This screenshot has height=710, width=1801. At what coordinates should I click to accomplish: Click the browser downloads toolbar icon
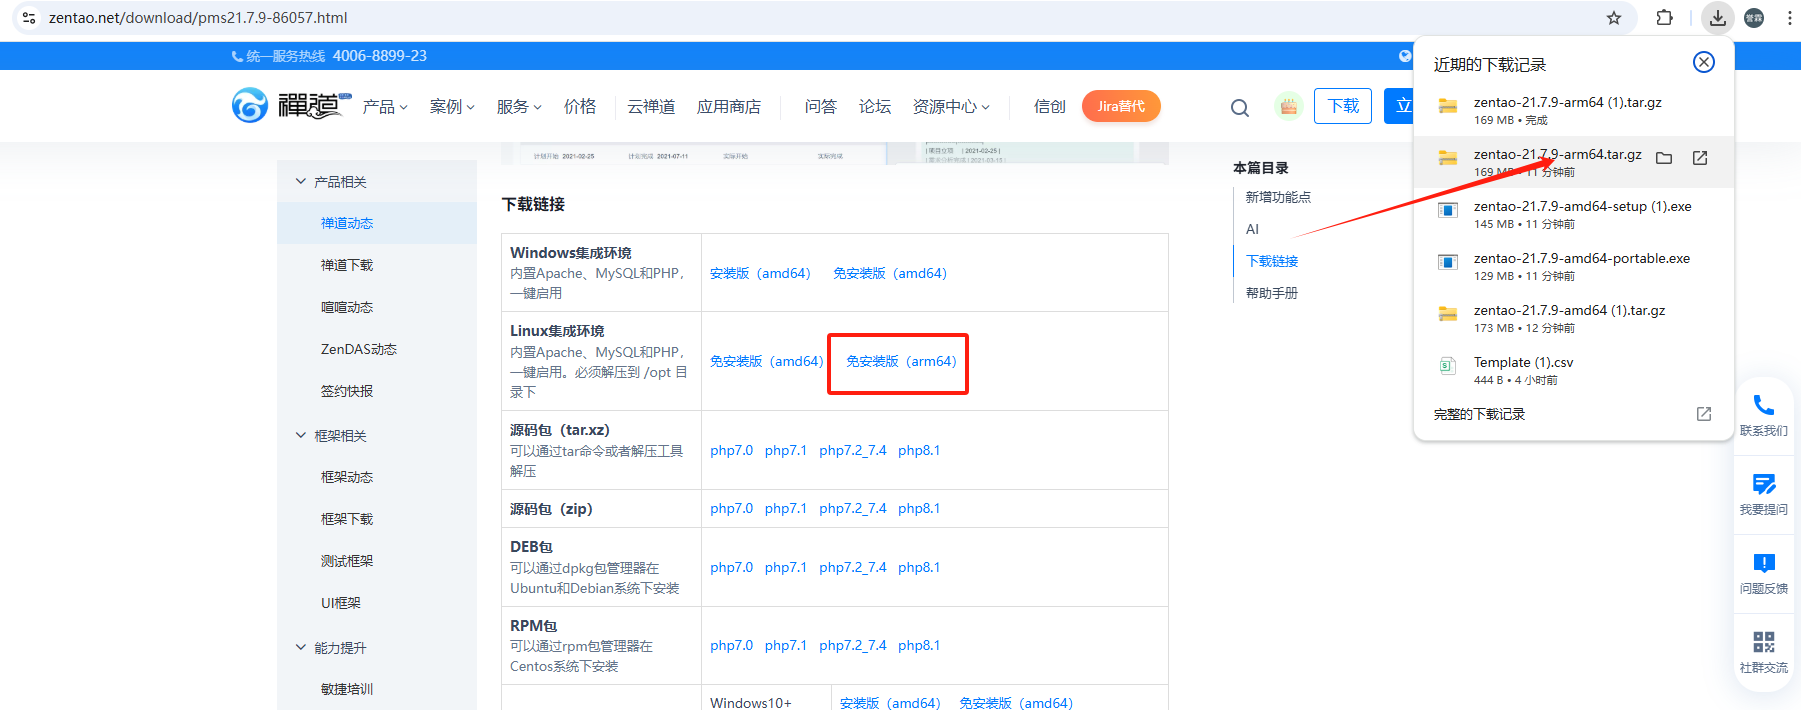pos(1717,18)
